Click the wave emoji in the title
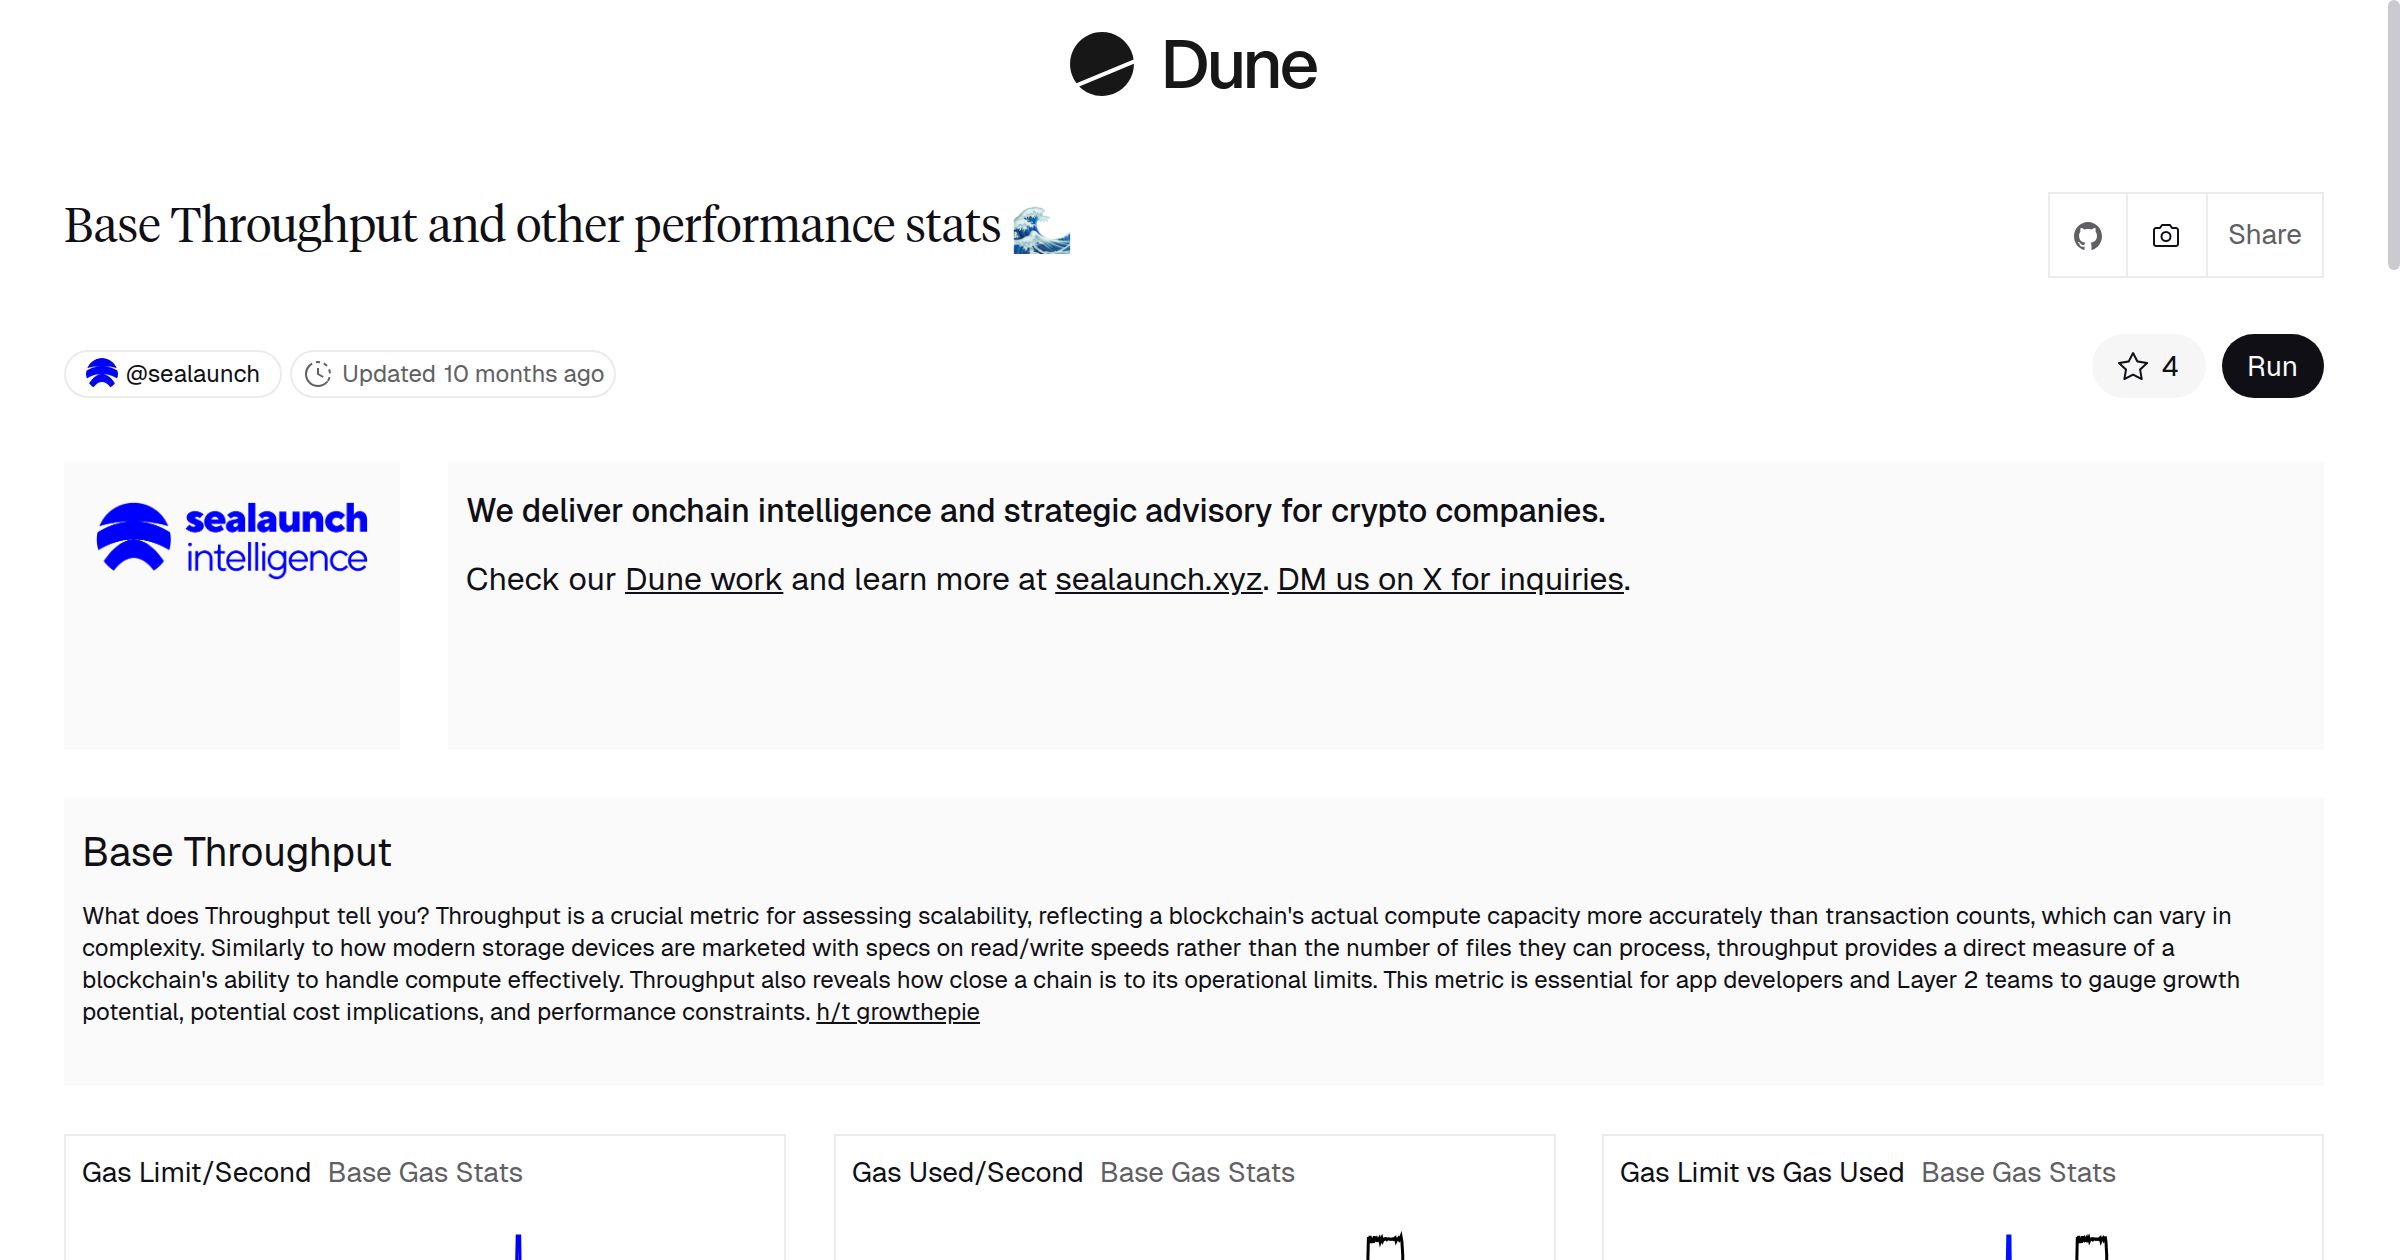Viewport: 2400px width, 1260px height. [1041, 229]
